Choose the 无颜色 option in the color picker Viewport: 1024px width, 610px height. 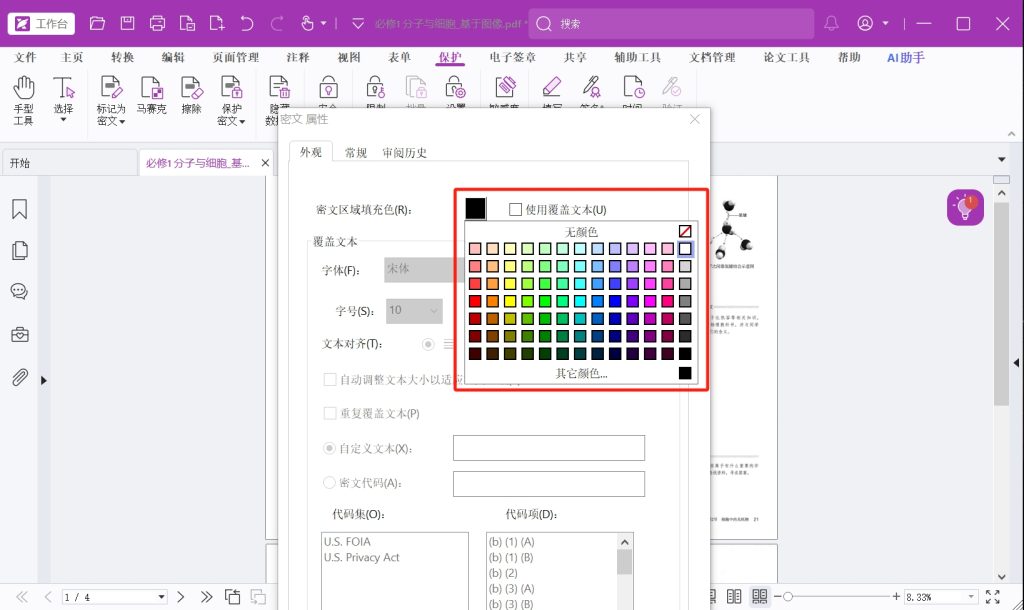pos(581,231)
